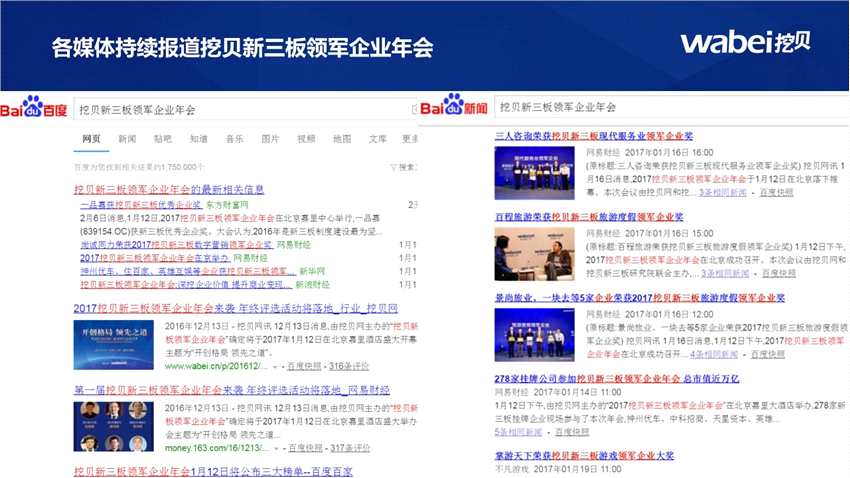Image resolution: width=850 pixels, height=478 pixels.
Task: Open 挖贝新三板领军企业年会的最新相关信息 link
Action: [x=169, y=189]
